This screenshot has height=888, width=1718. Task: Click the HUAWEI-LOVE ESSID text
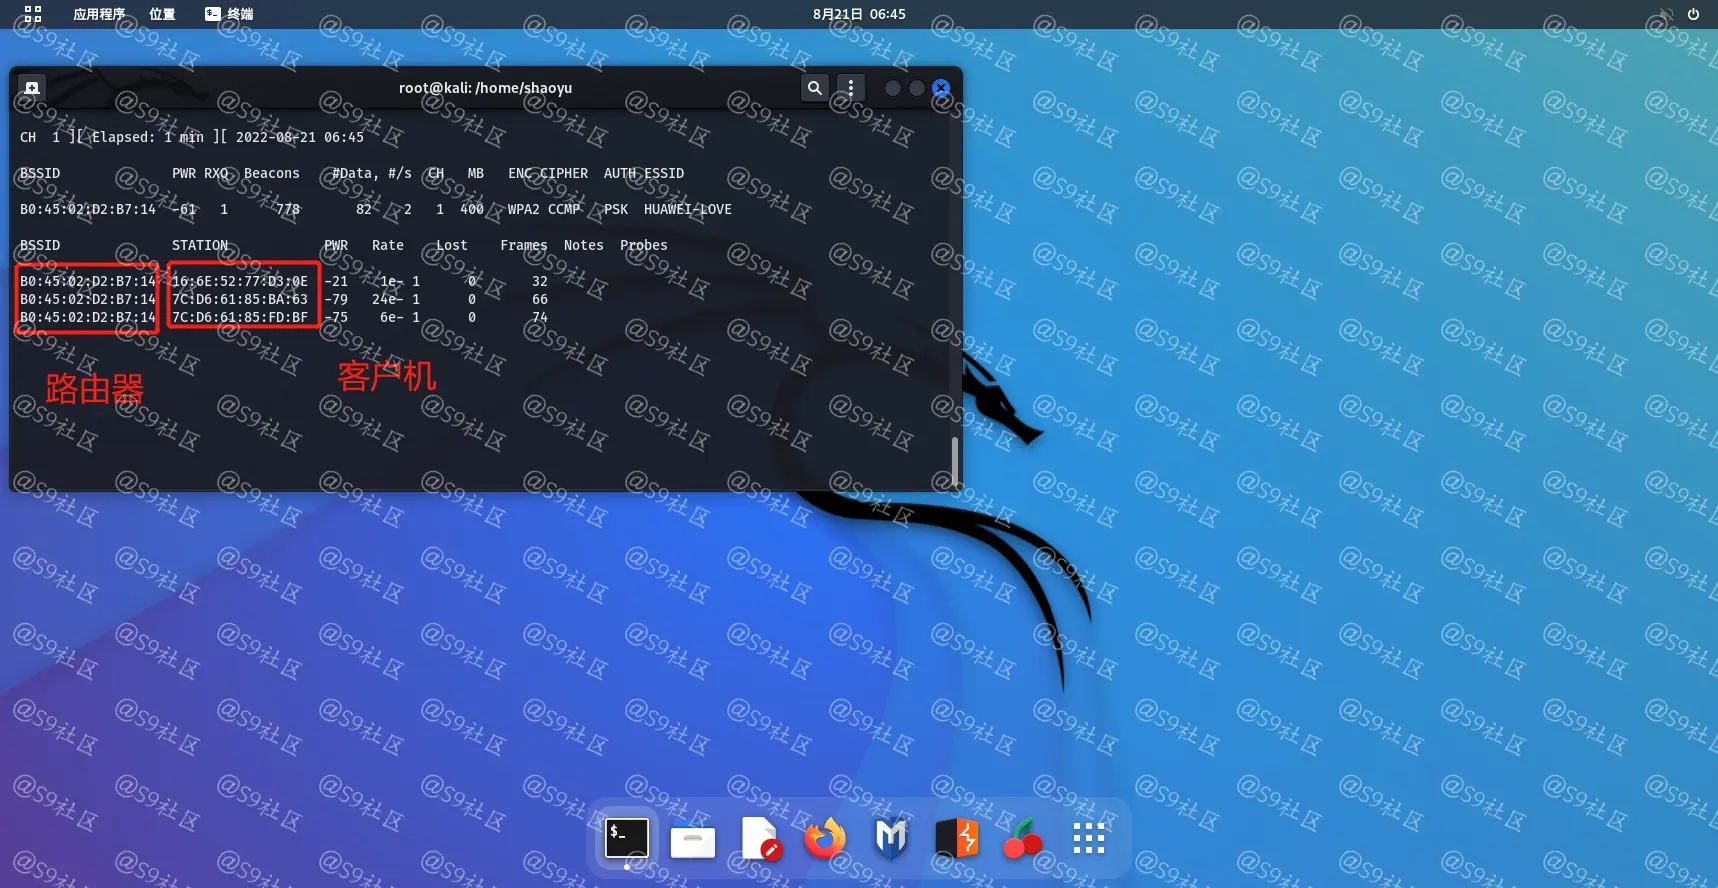(x=688, y=209)
